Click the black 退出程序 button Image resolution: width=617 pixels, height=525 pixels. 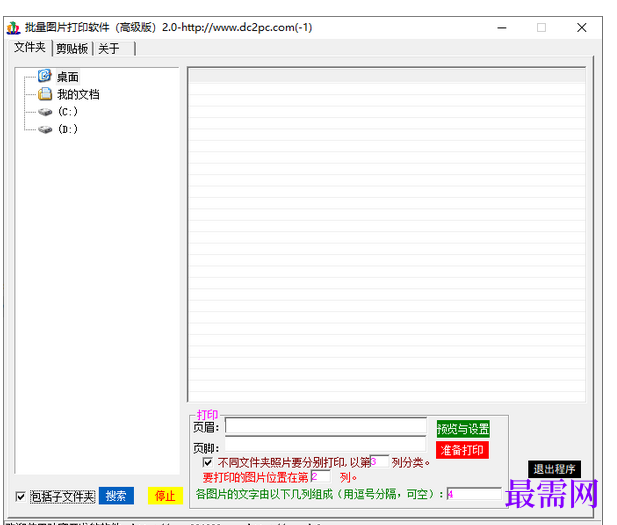click(x=554, y=469)
